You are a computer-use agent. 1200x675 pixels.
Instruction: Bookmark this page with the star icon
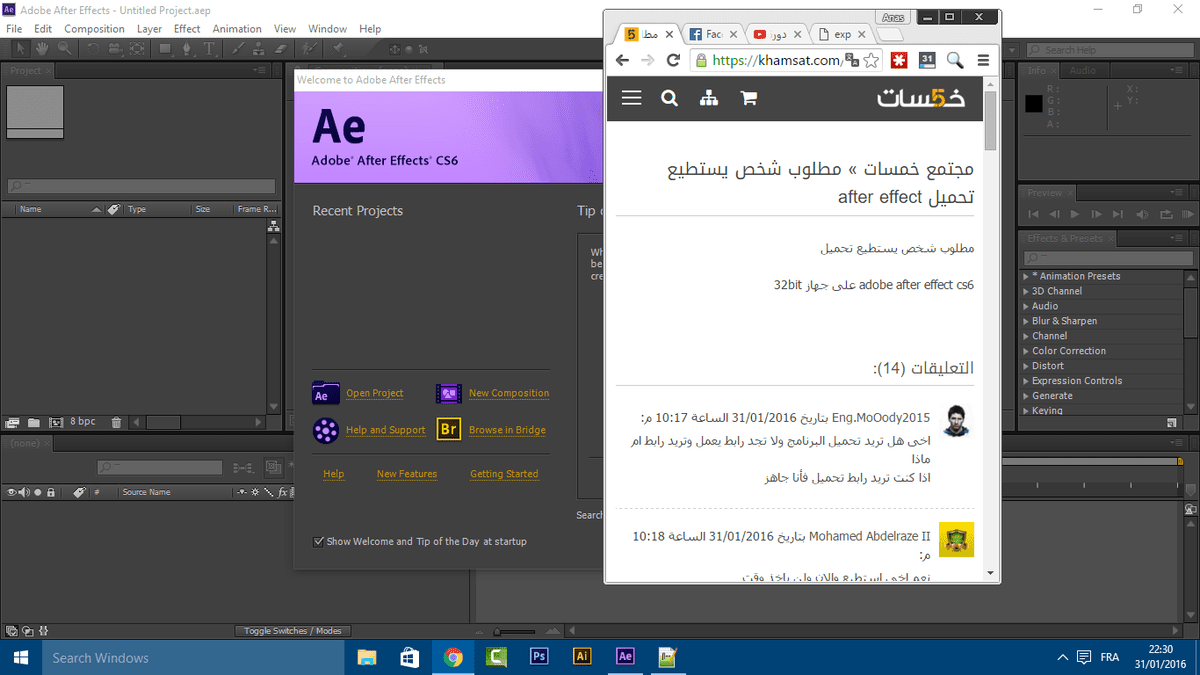871,61
